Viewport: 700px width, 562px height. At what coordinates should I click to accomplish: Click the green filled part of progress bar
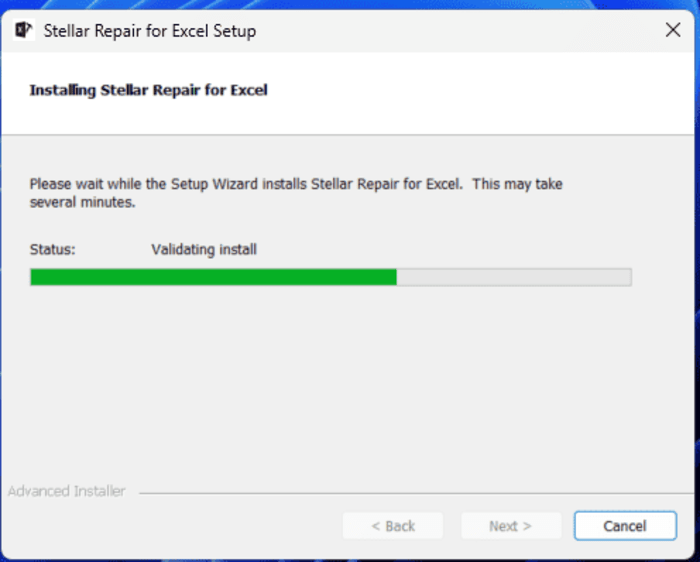[x=213, y=277]
